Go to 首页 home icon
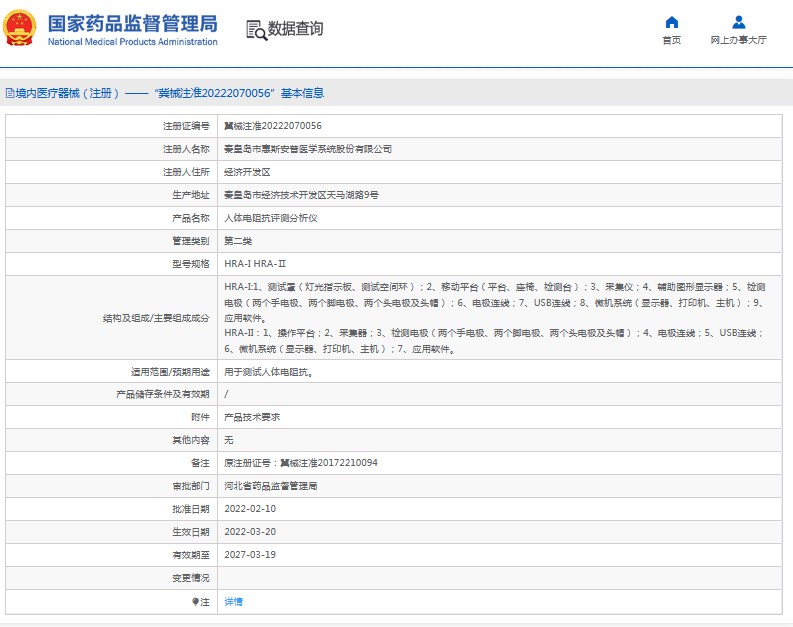Image resolution: width=793 pixels, height=627 pixels. tap(672, 22)
